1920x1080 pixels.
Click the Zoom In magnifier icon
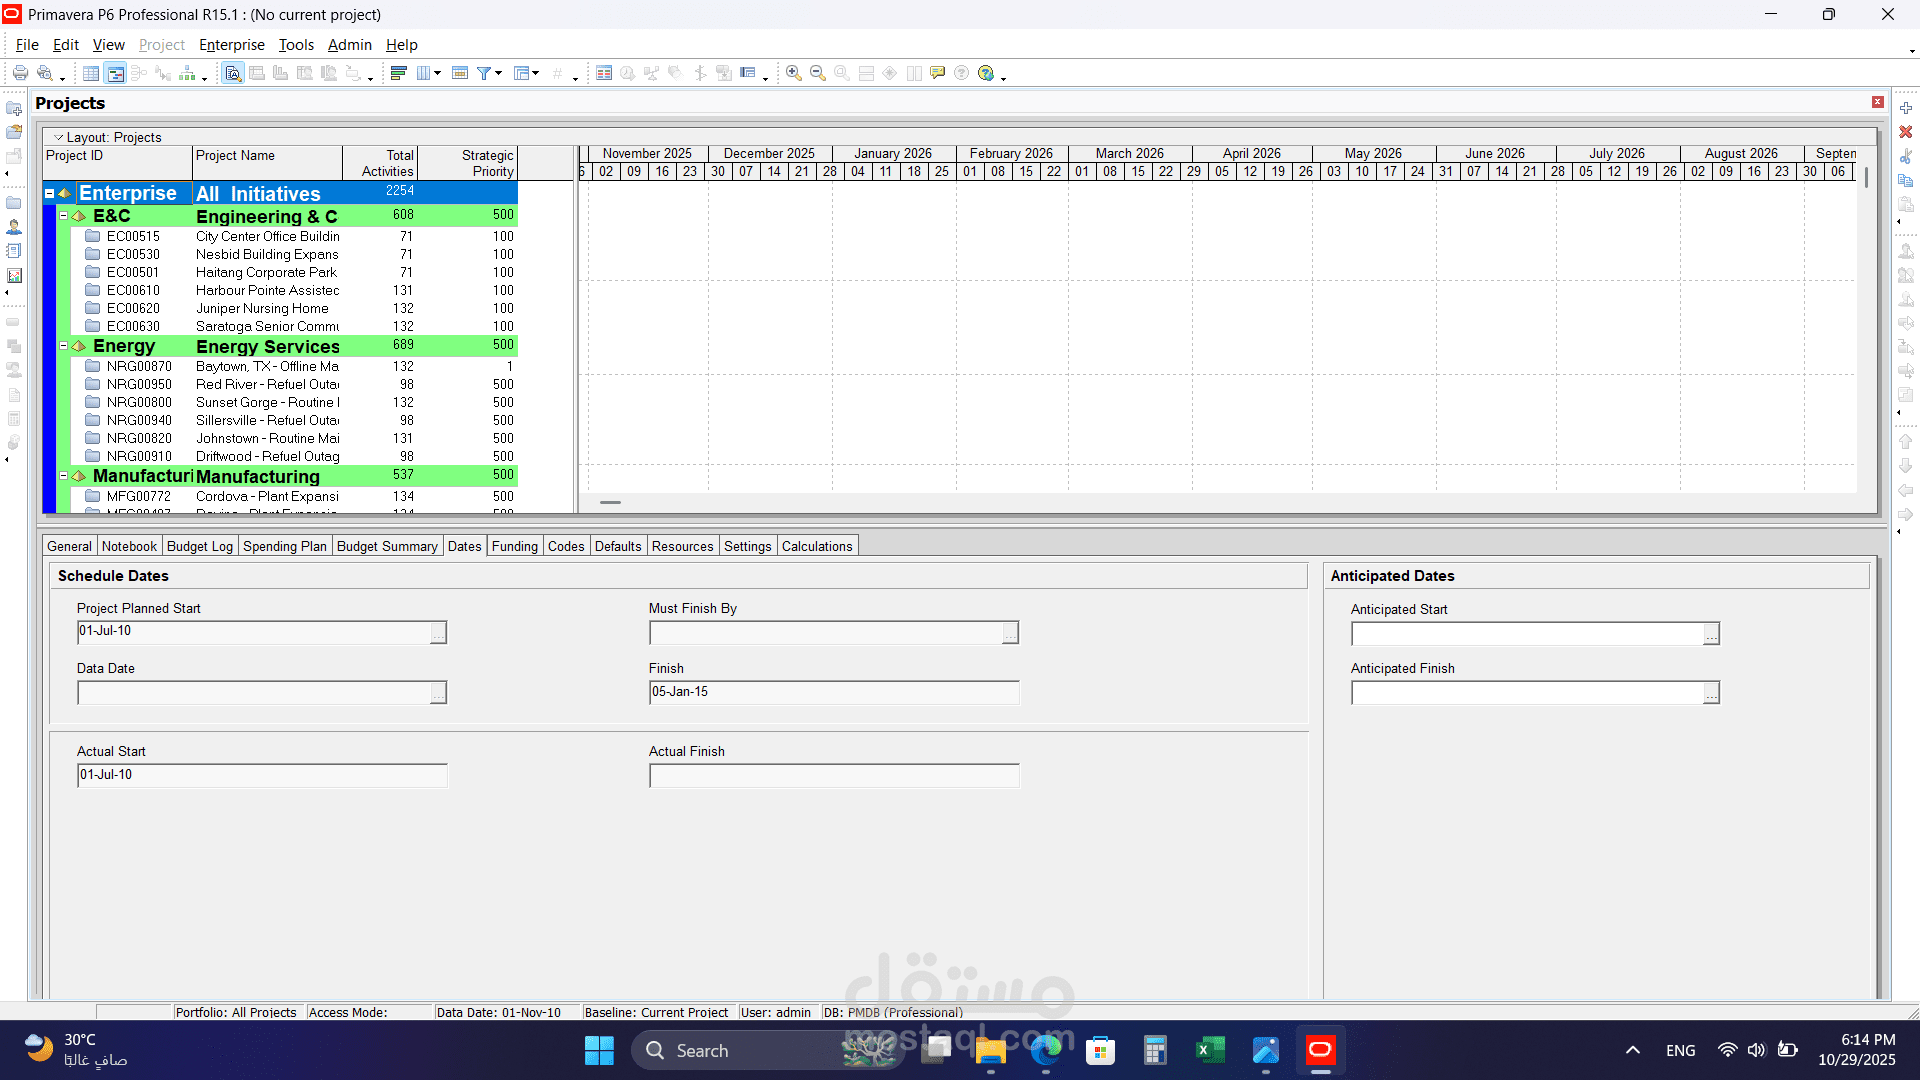[x=794, y=73]
